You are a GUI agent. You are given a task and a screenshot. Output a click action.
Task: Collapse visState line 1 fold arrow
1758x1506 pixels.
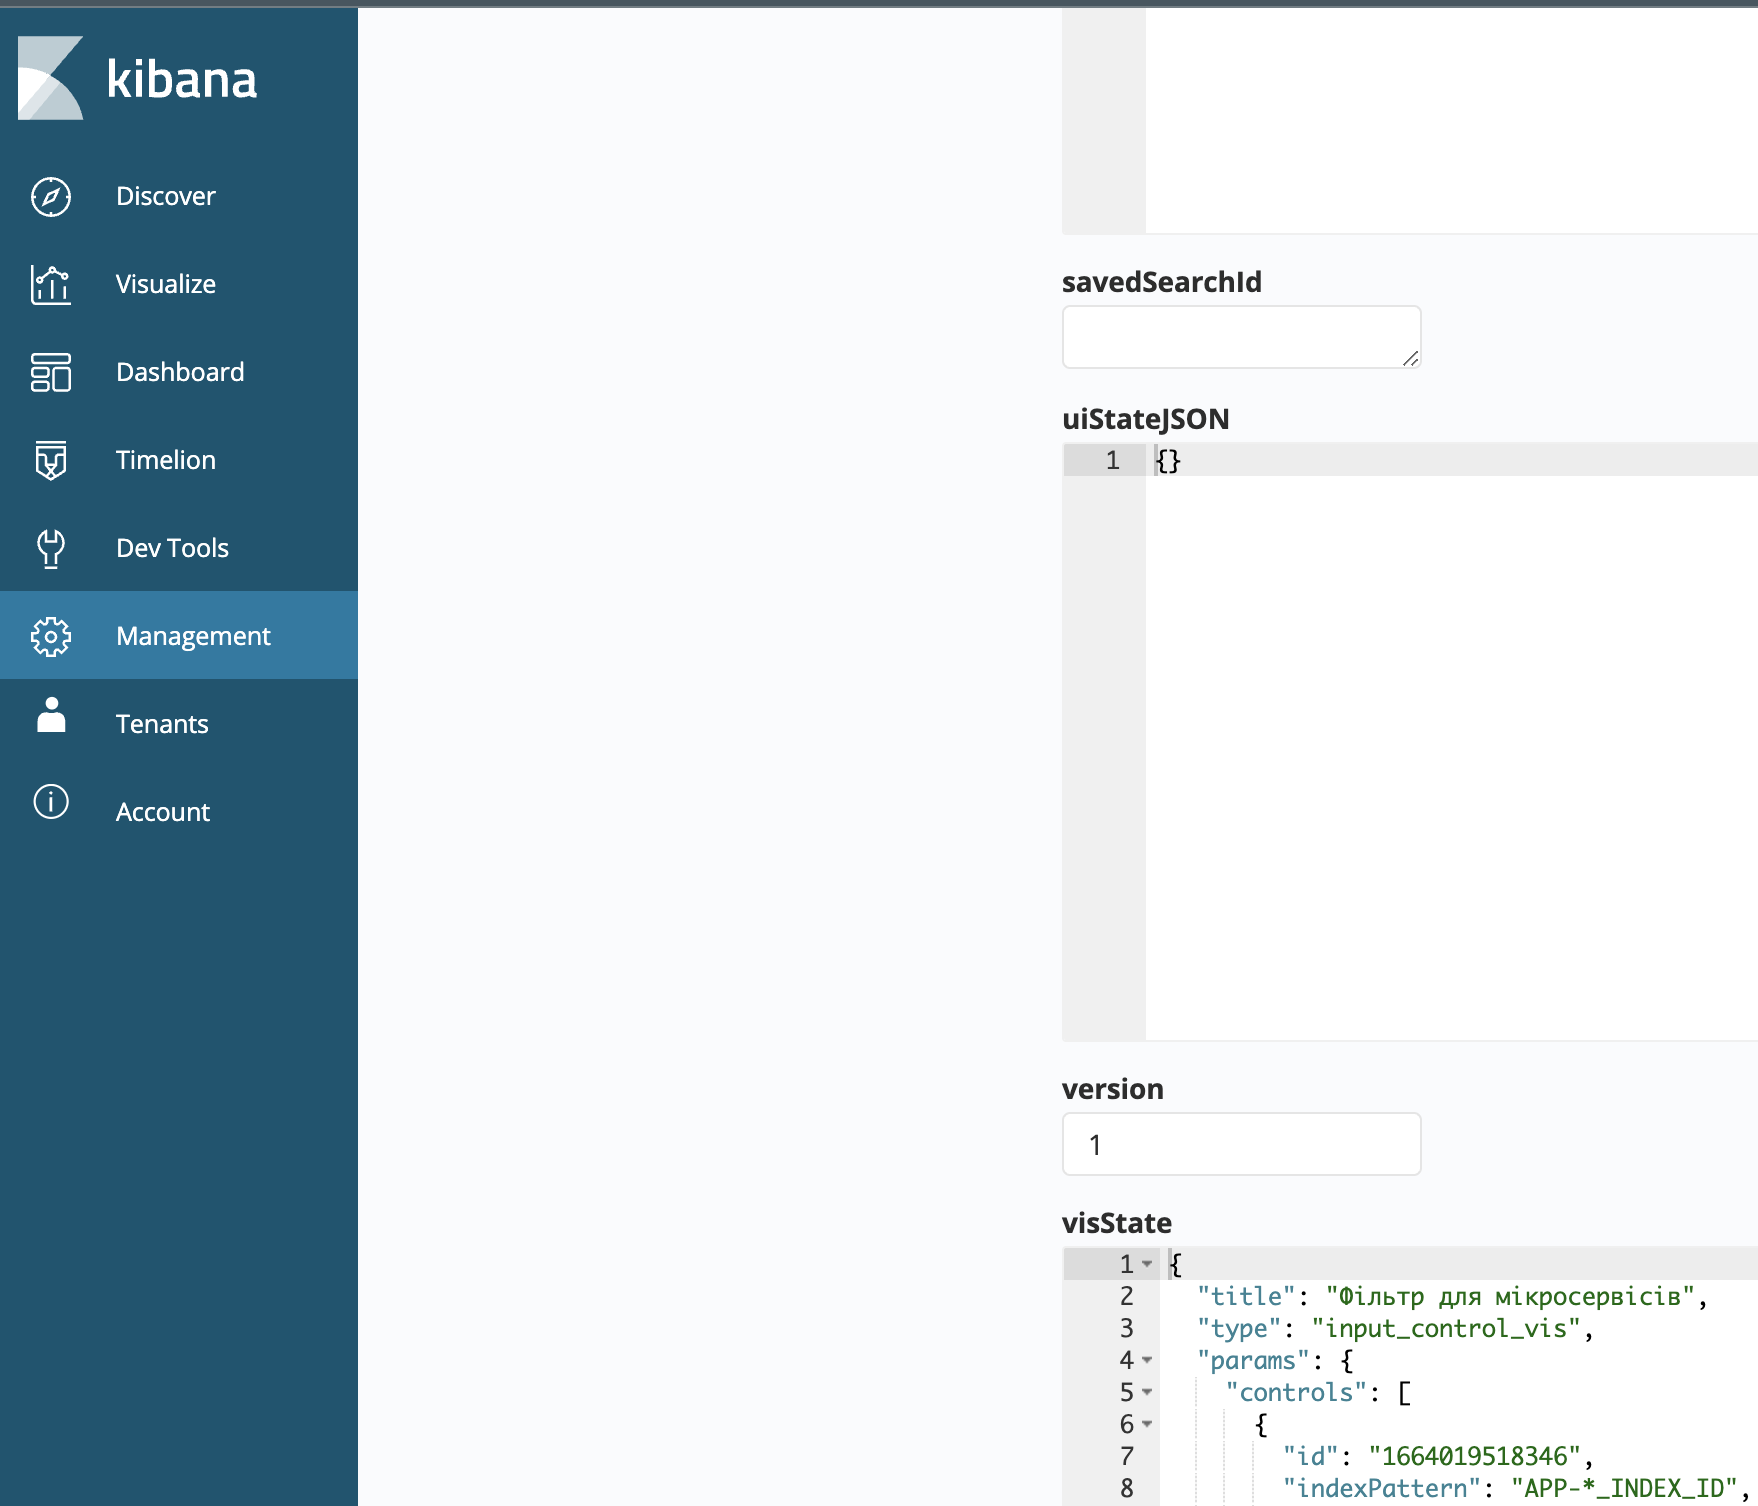point(1147,1264)
